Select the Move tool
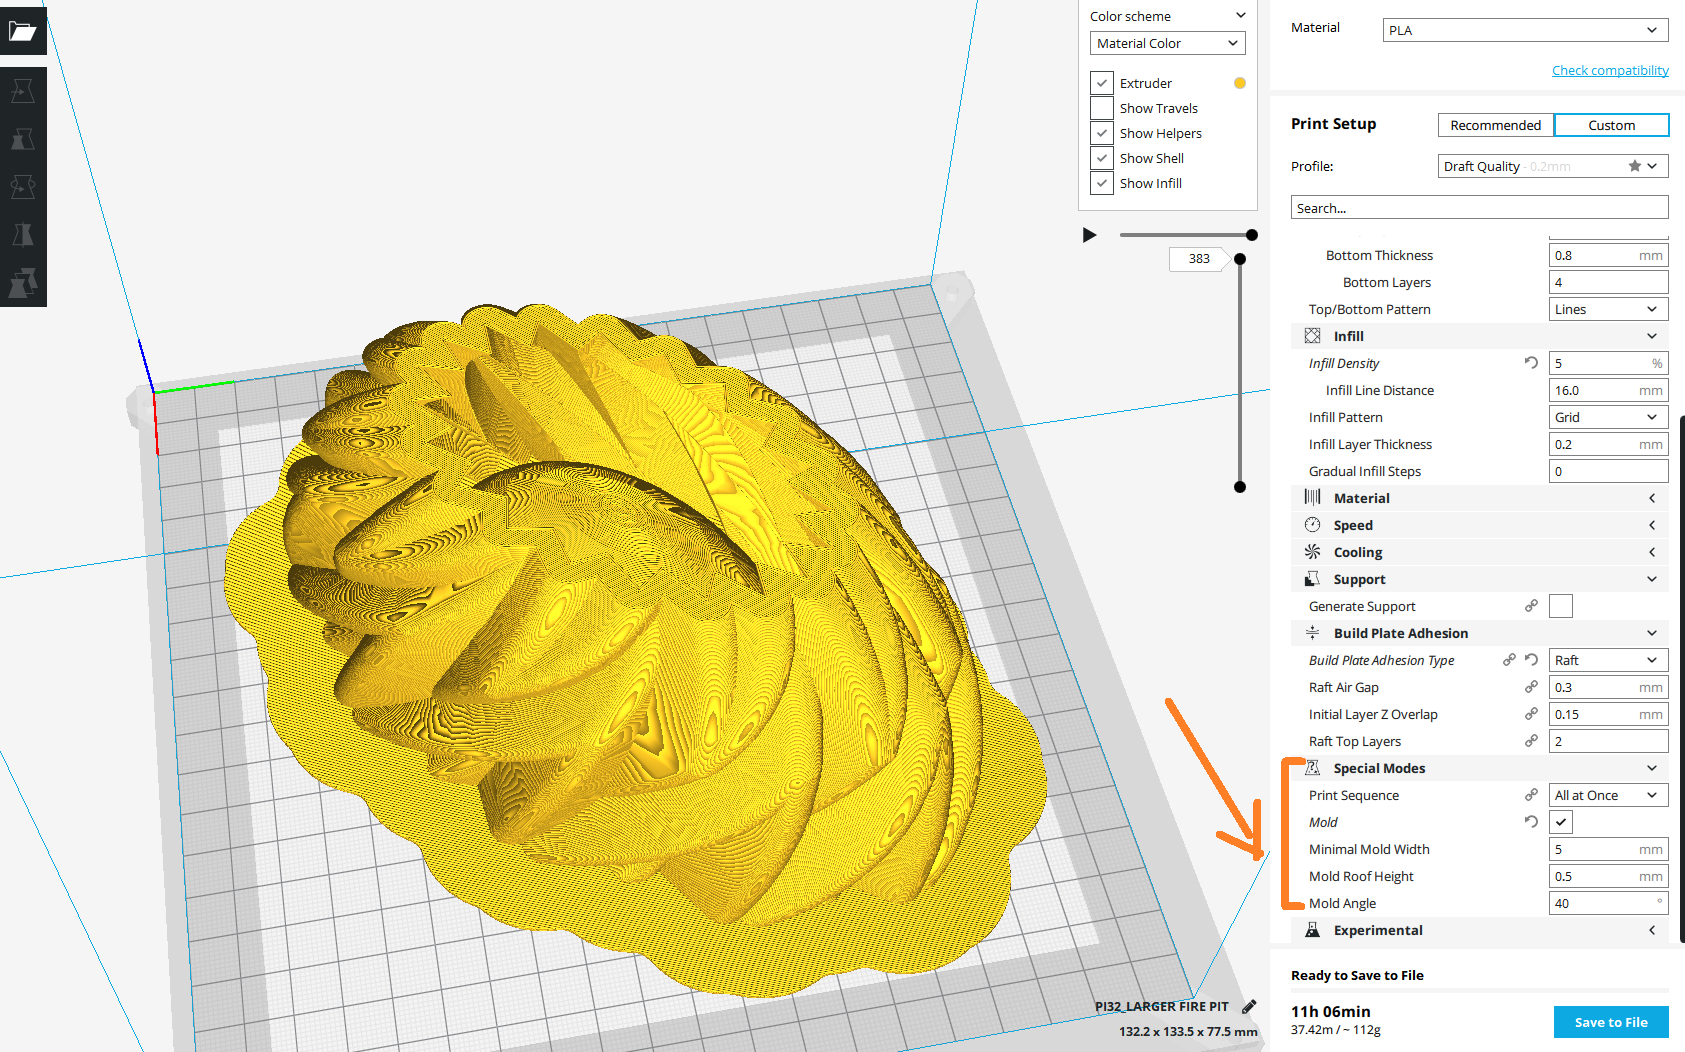The width and height of the screenshot is (1685, 1052). click(22, 91)
